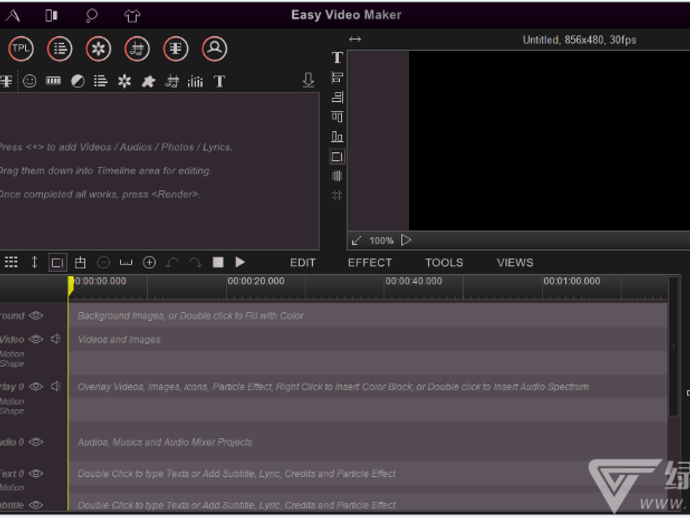Click the timeline vertical scrollbar
The image size is (690, 518).
(673, 346)
